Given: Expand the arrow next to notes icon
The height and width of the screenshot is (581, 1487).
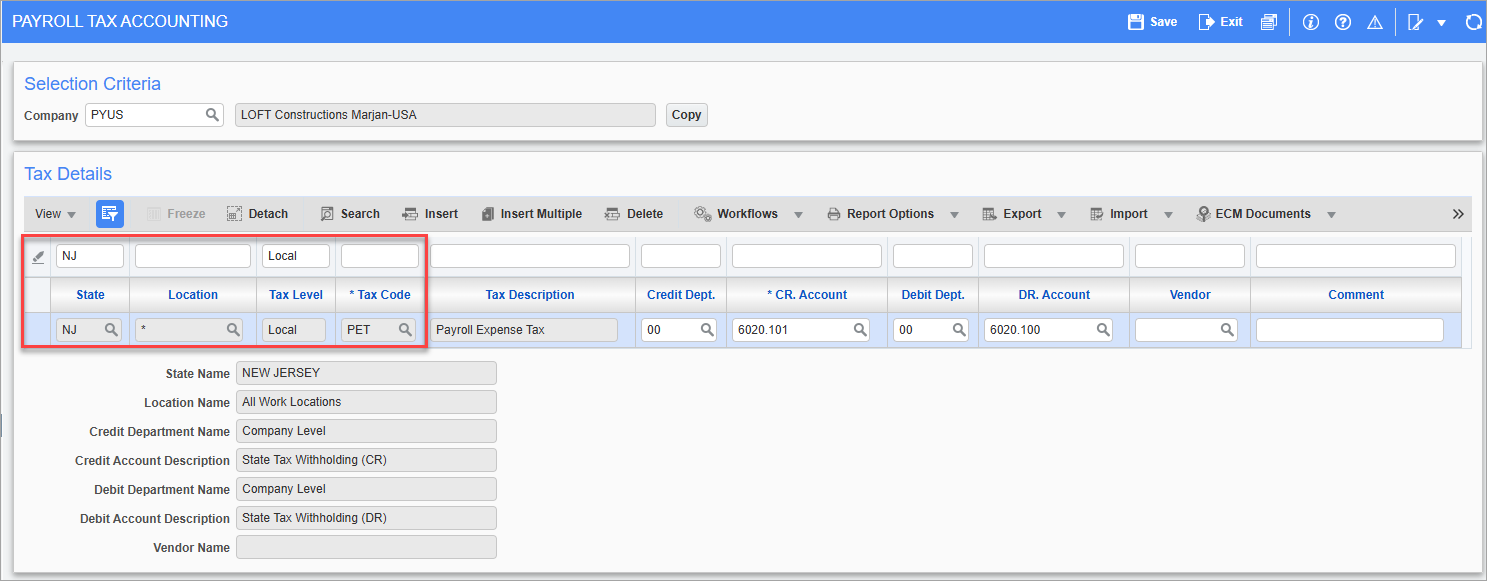Looking at the screenshot, I should [x=1441, y=22].
